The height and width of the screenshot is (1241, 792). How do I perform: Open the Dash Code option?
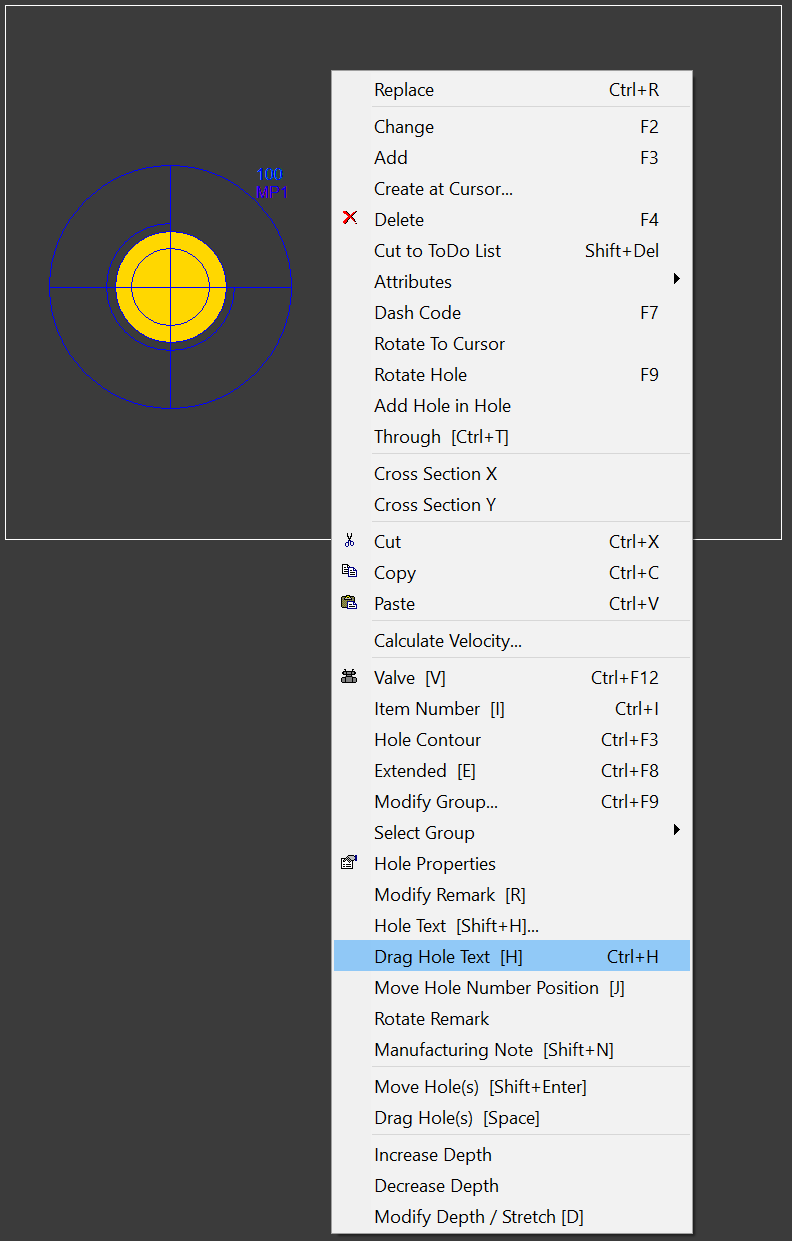(512, 313)
